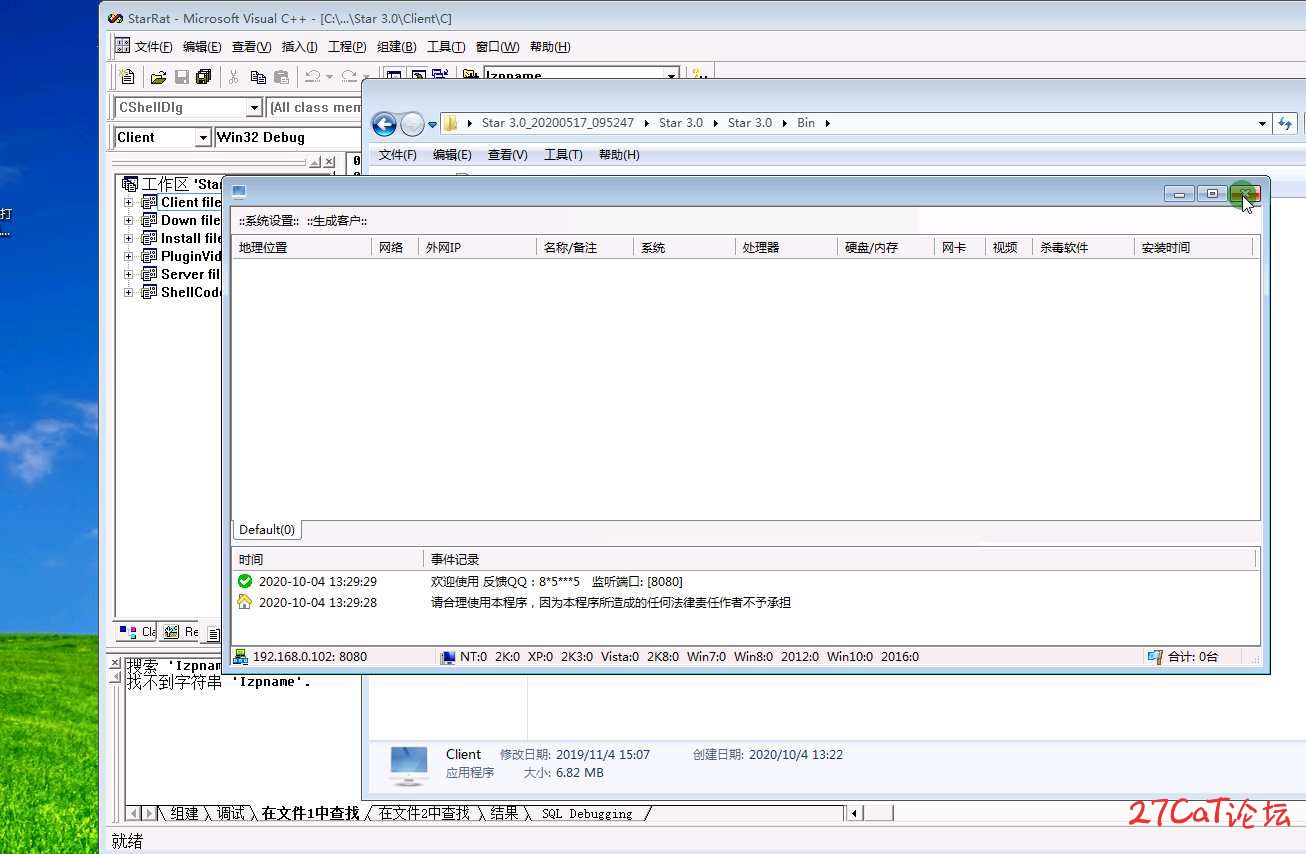1306x854 pixels.
Task: Click the 事件记录 log column header
Action: [840, 559]
